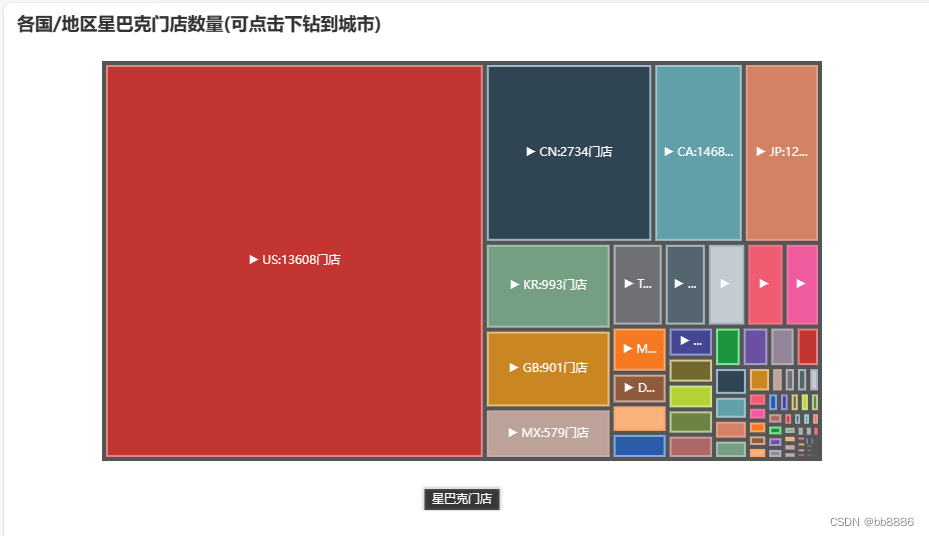The height and width of the screenshot is (536, 929).
Task: Click the small salmon block under small teal
Action: 731,430
